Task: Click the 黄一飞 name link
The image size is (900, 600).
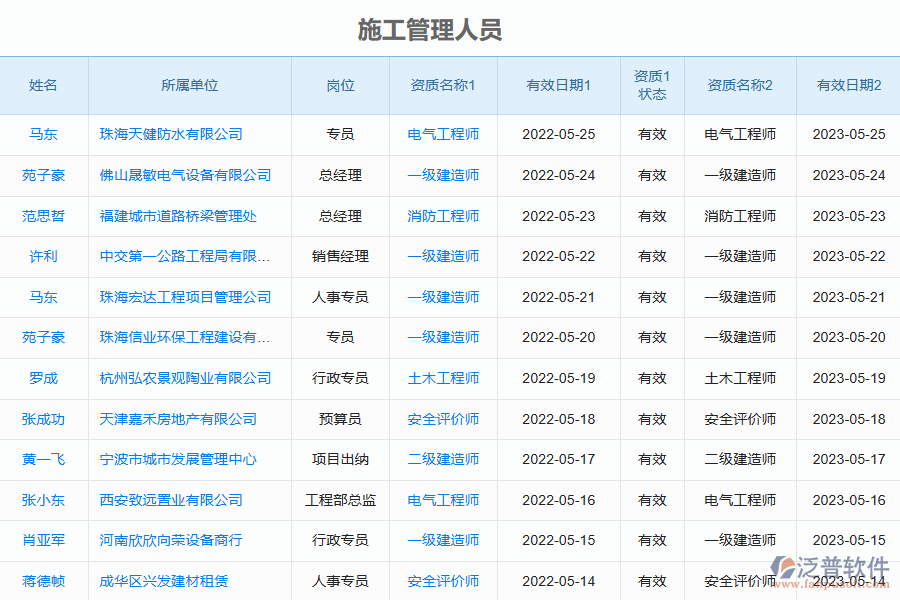Action: pyautogui.click(x=43, y=459)
